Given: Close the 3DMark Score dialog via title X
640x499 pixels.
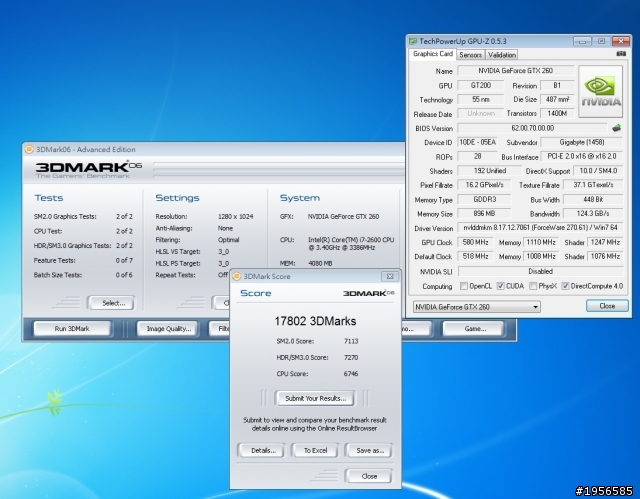Looking at the screenshot, I should coord(390,276).
